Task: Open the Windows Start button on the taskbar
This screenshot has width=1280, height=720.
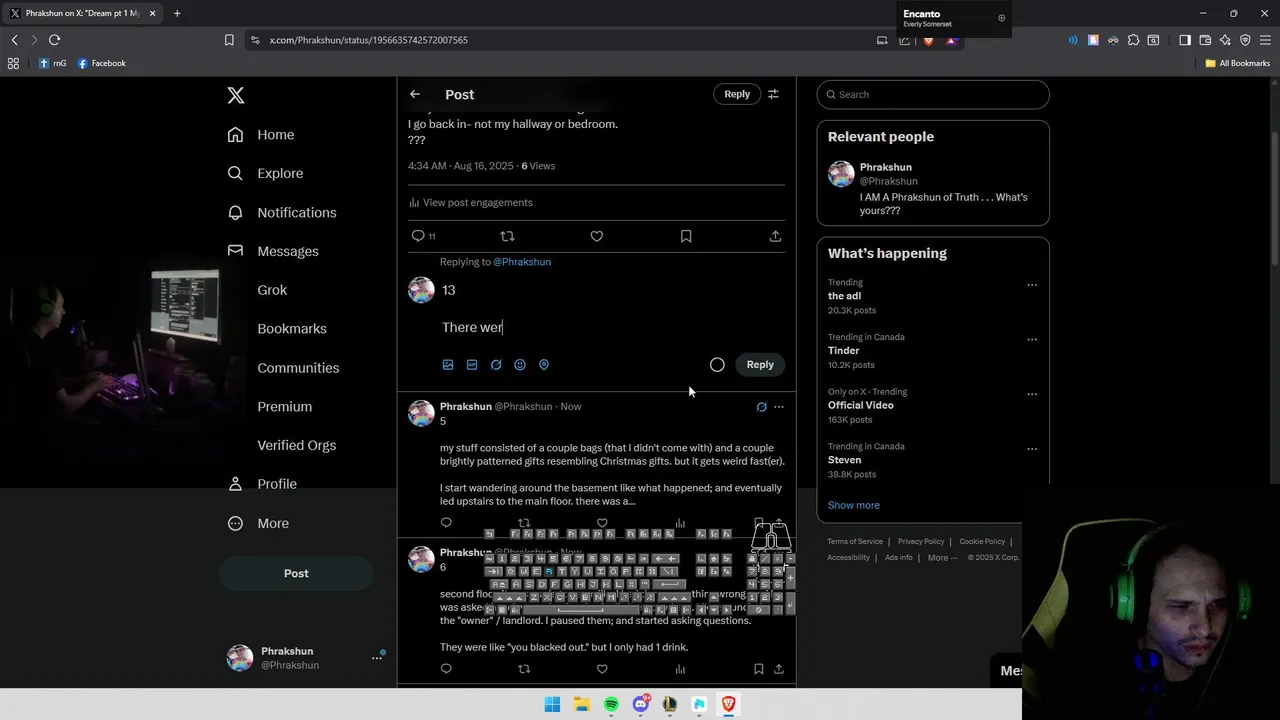Action: point(552,704)
